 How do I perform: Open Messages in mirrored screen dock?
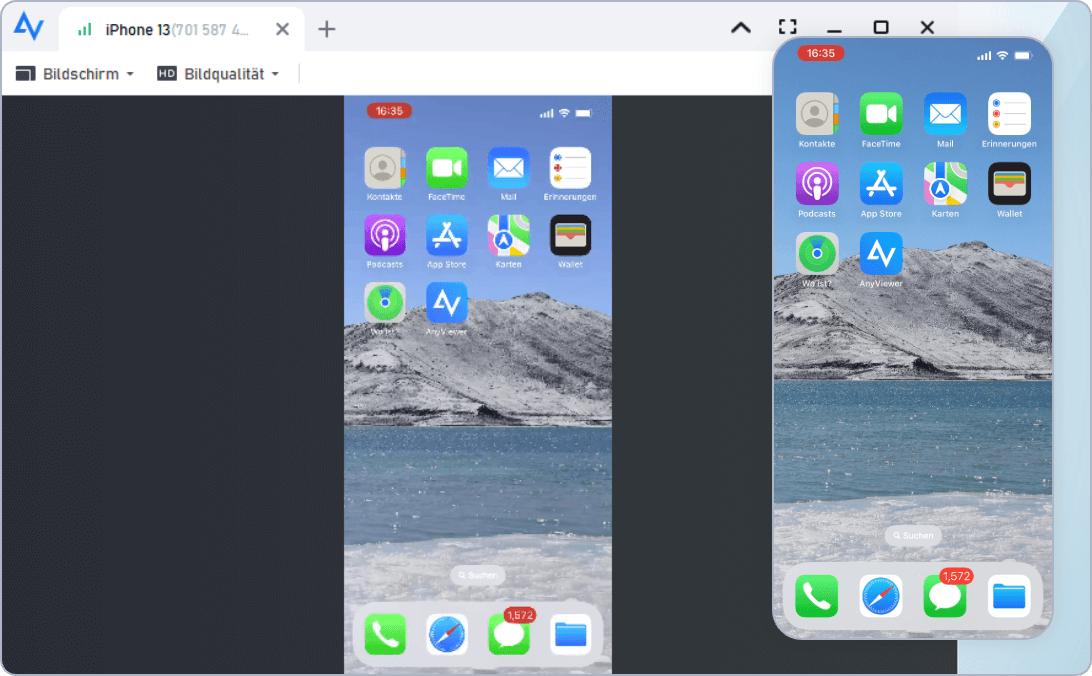[508, 634]
